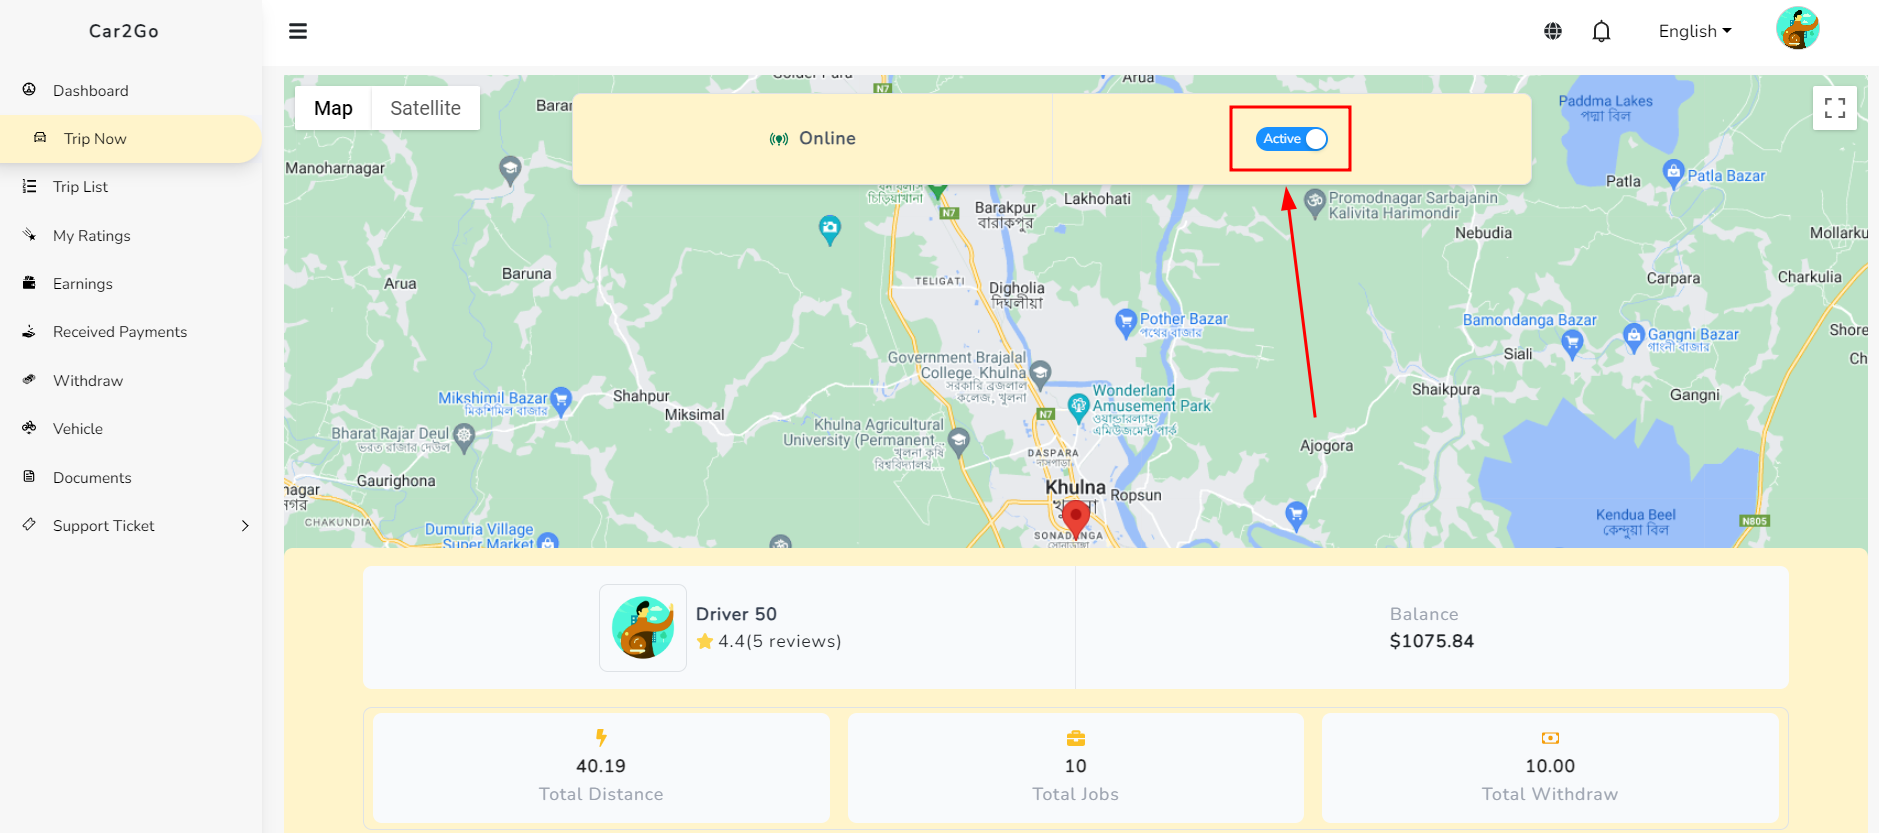This screenshot has height=833, width=1879.
Task: Click the Balance $1075.84 value
Action: point(1432,641)
